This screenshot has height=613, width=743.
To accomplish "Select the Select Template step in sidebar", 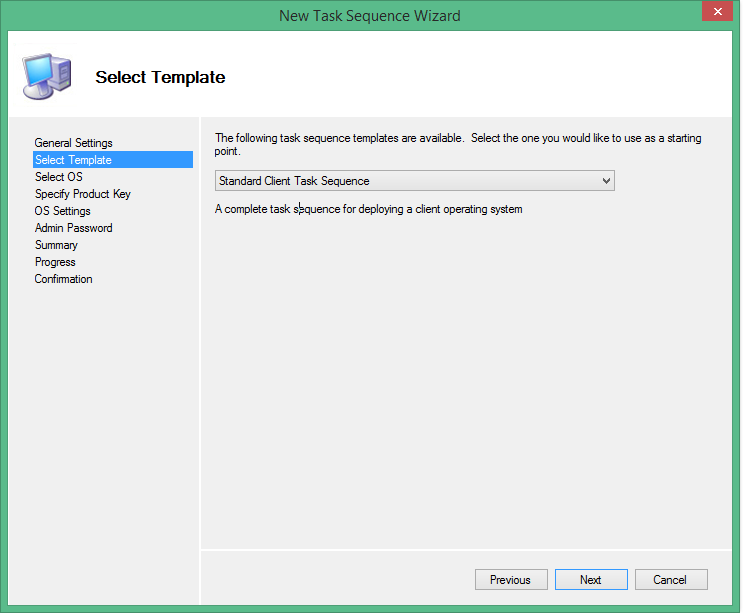I will (73, 160).
